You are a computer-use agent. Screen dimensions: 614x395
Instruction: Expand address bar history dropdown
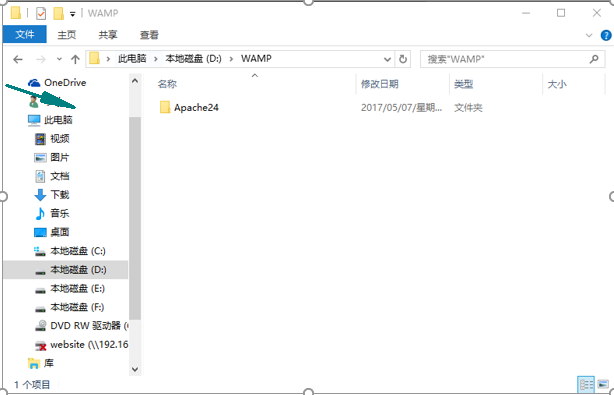[x=387, y=60]
